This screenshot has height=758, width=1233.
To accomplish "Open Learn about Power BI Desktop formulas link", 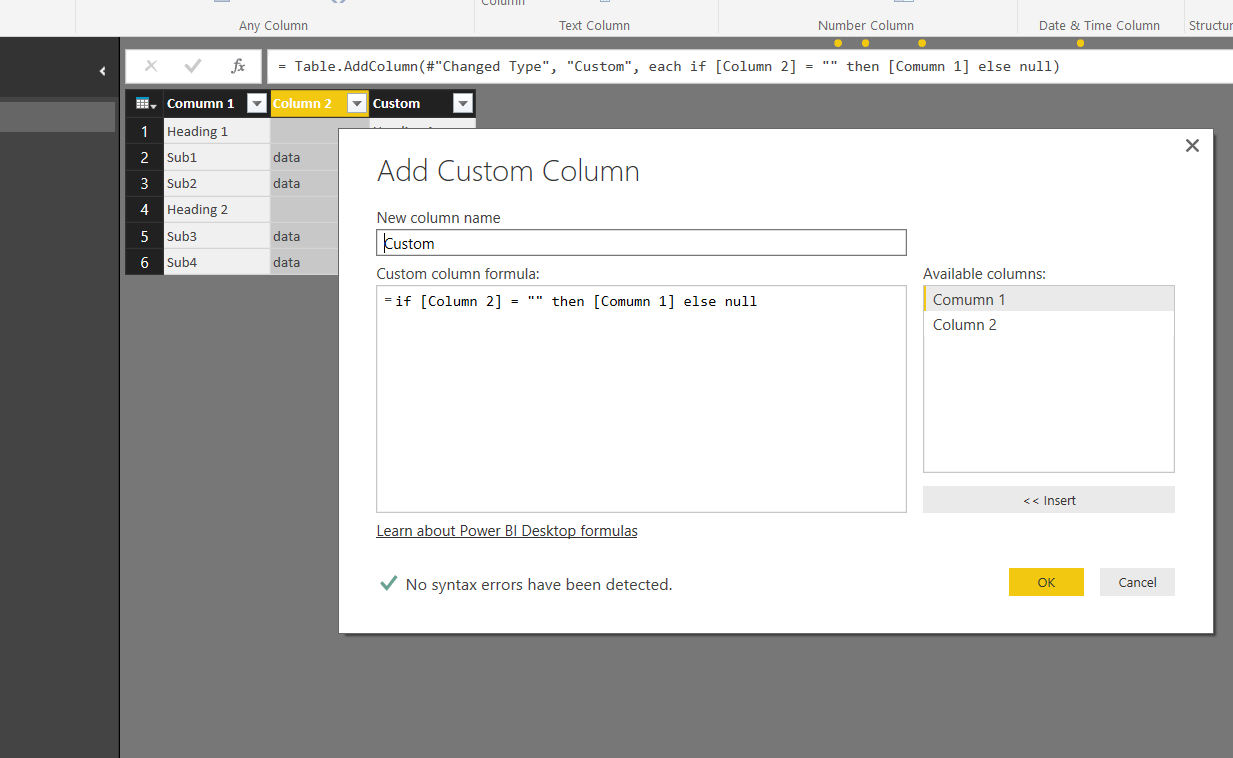I will click(507, 531).
